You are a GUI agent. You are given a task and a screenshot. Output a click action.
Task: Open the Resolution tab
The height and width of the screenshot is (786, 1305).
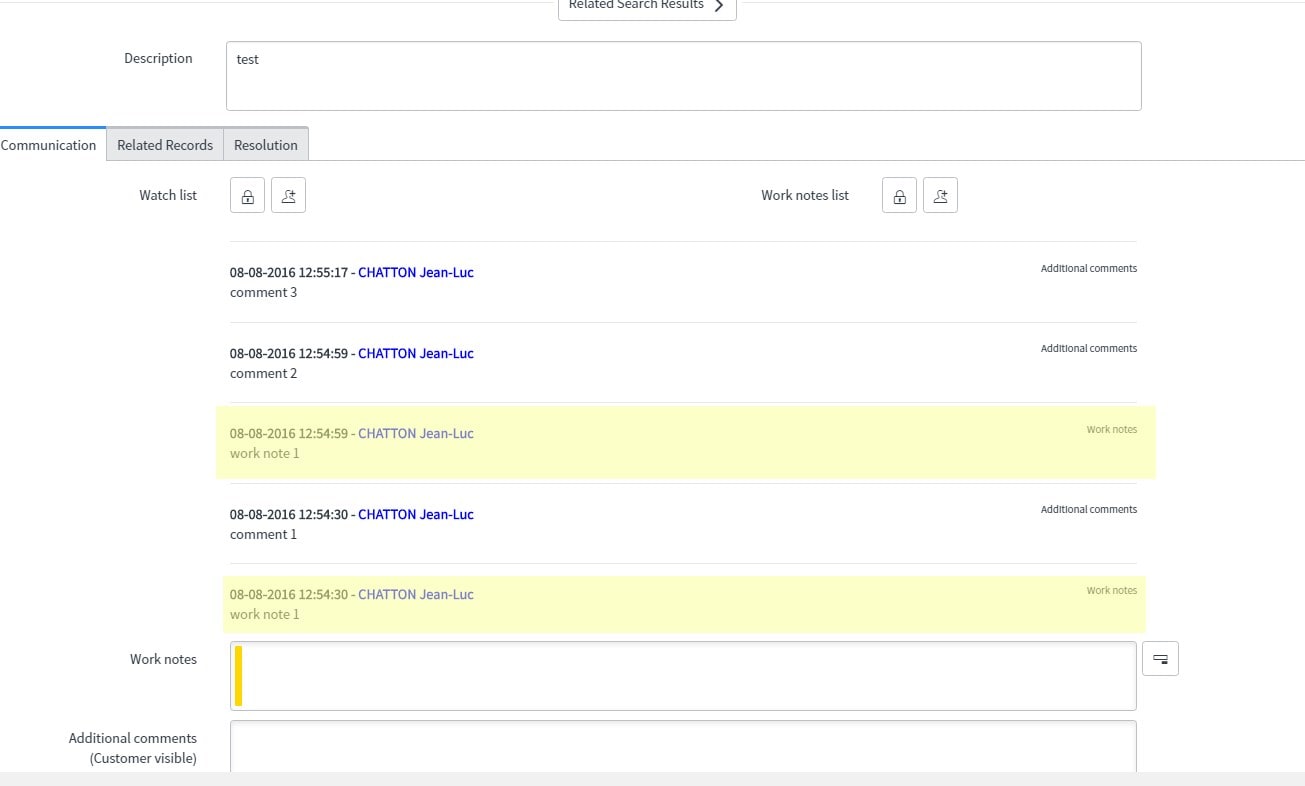pyautogui.click(x=266, y=145)
